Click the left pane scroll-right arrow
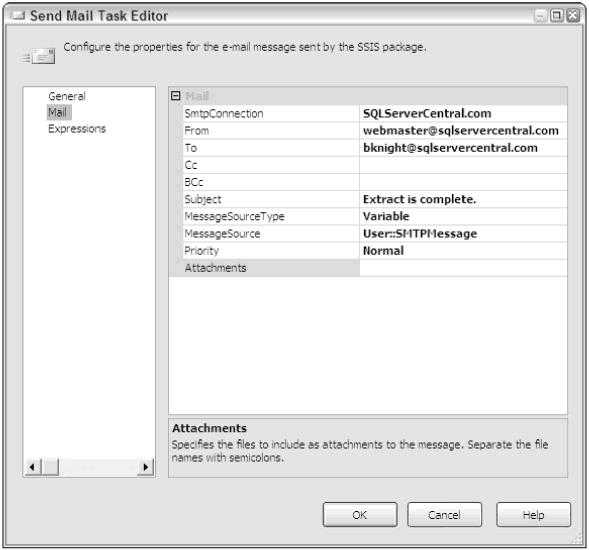Image resolution: width=589 pixels, height=550 pixels. pos(146,467)
